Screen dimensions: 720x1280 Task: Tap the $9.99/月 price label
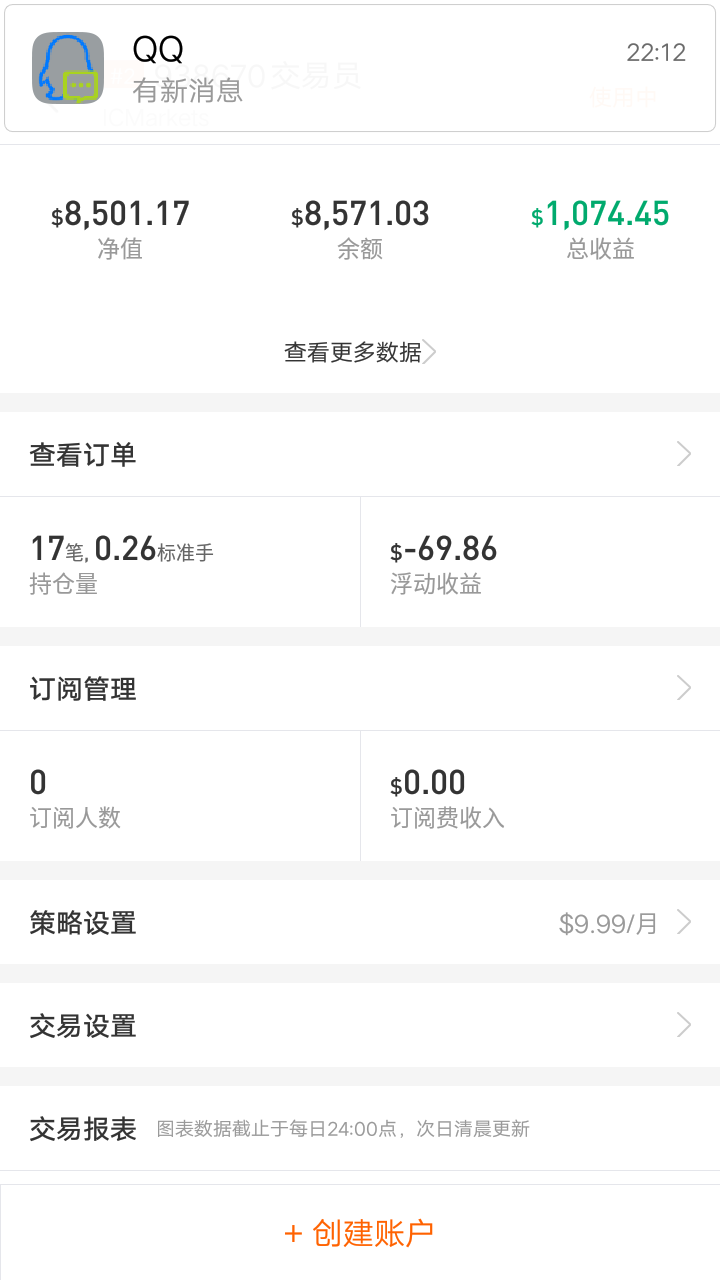(608, 923)
